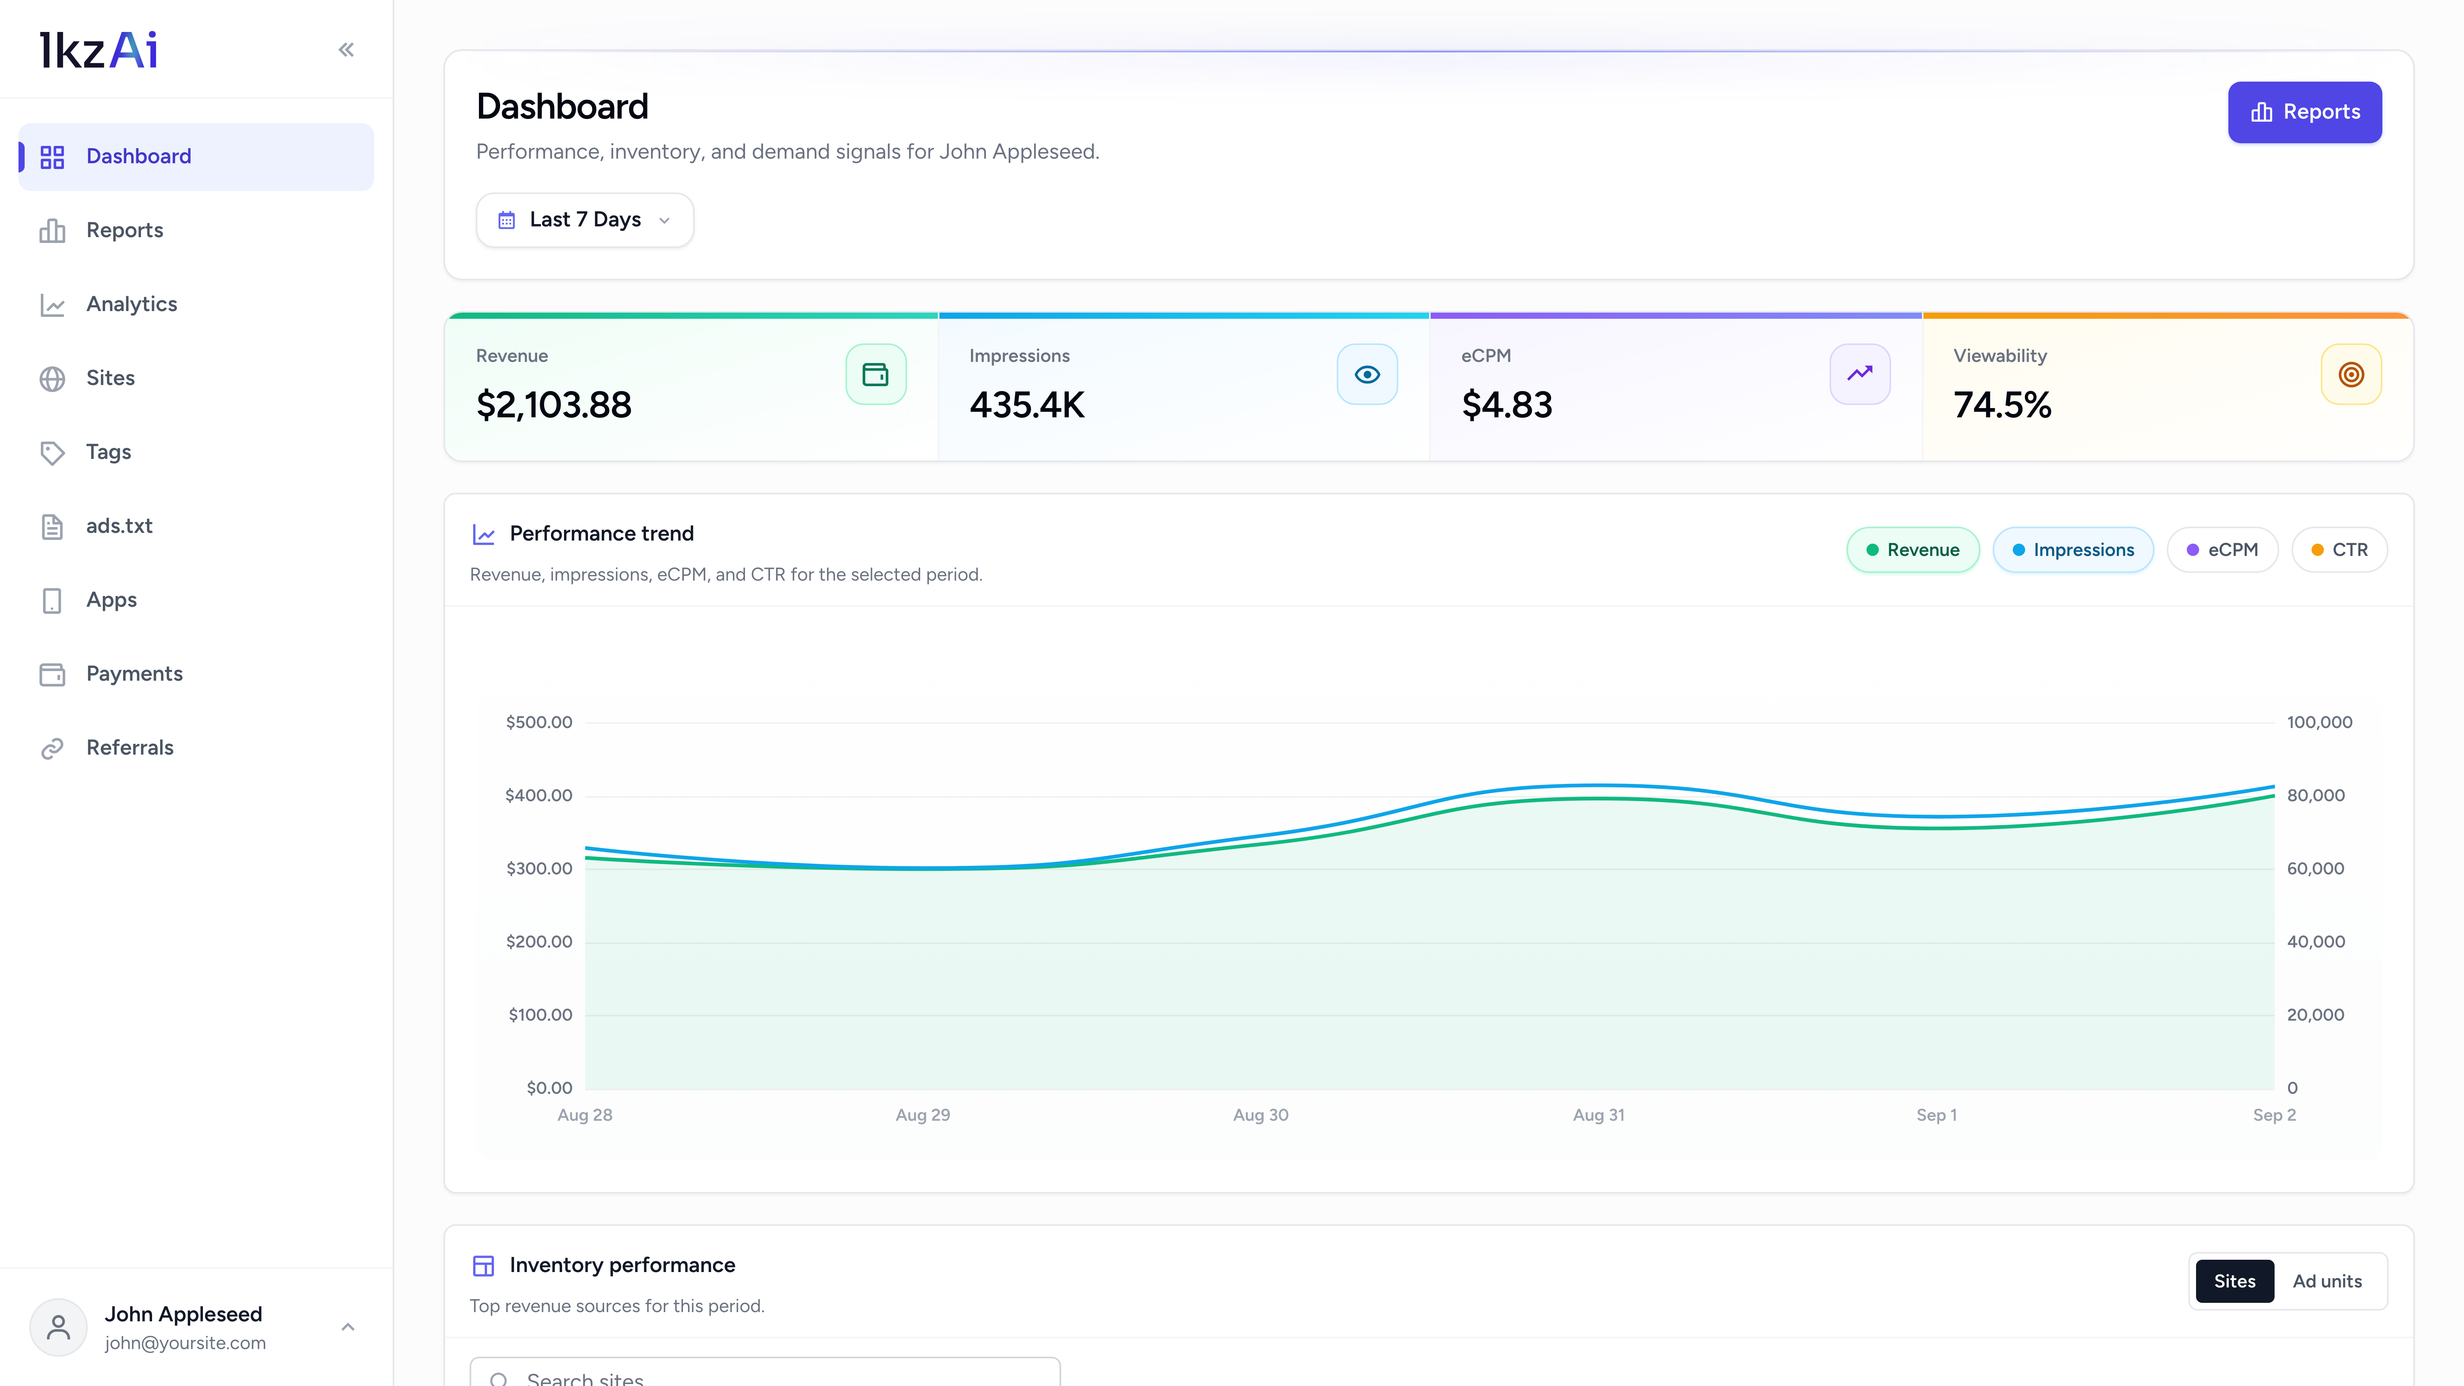Toggle the Revenue series chip
Viewport: 2464px width, 1386px height.
tap(1912, 550)
